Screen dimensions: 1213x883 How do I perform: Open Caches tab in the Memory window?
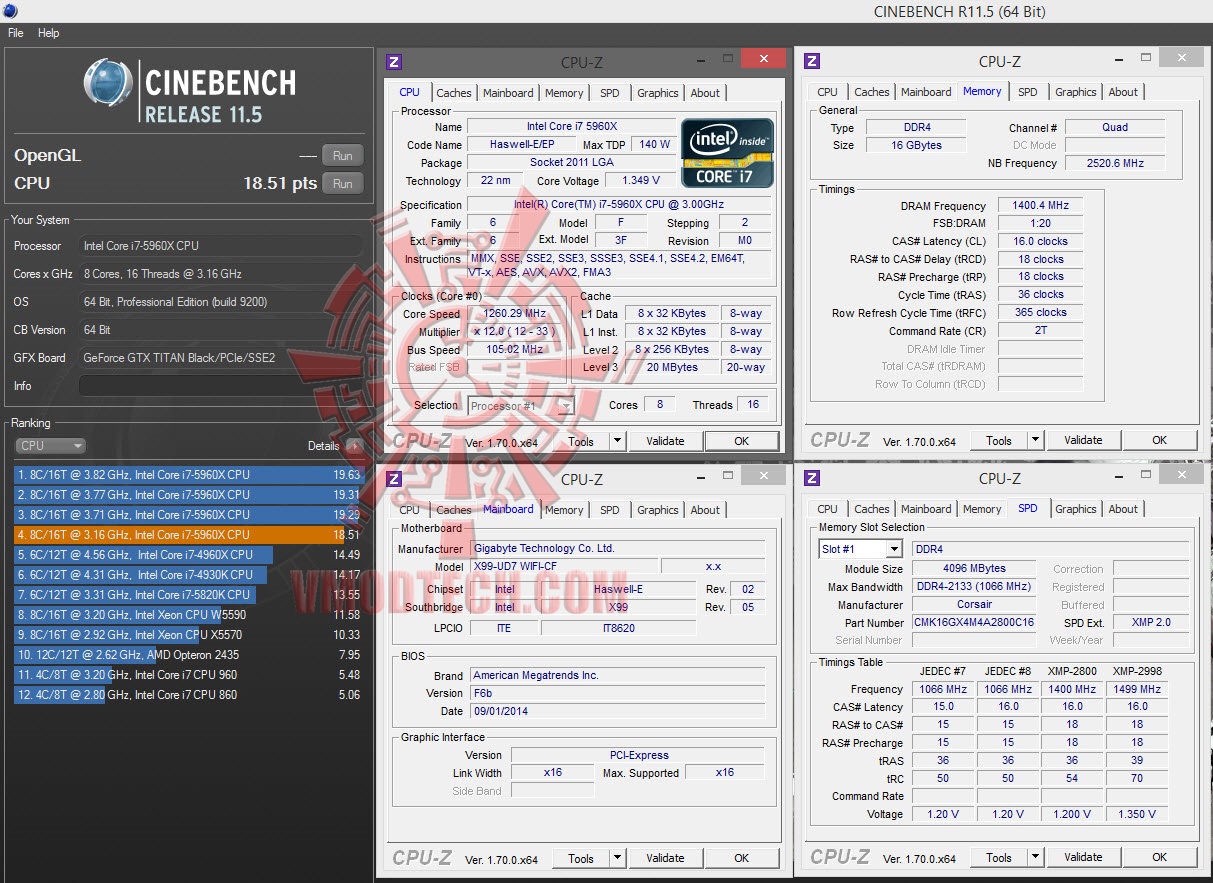(872, 92)
